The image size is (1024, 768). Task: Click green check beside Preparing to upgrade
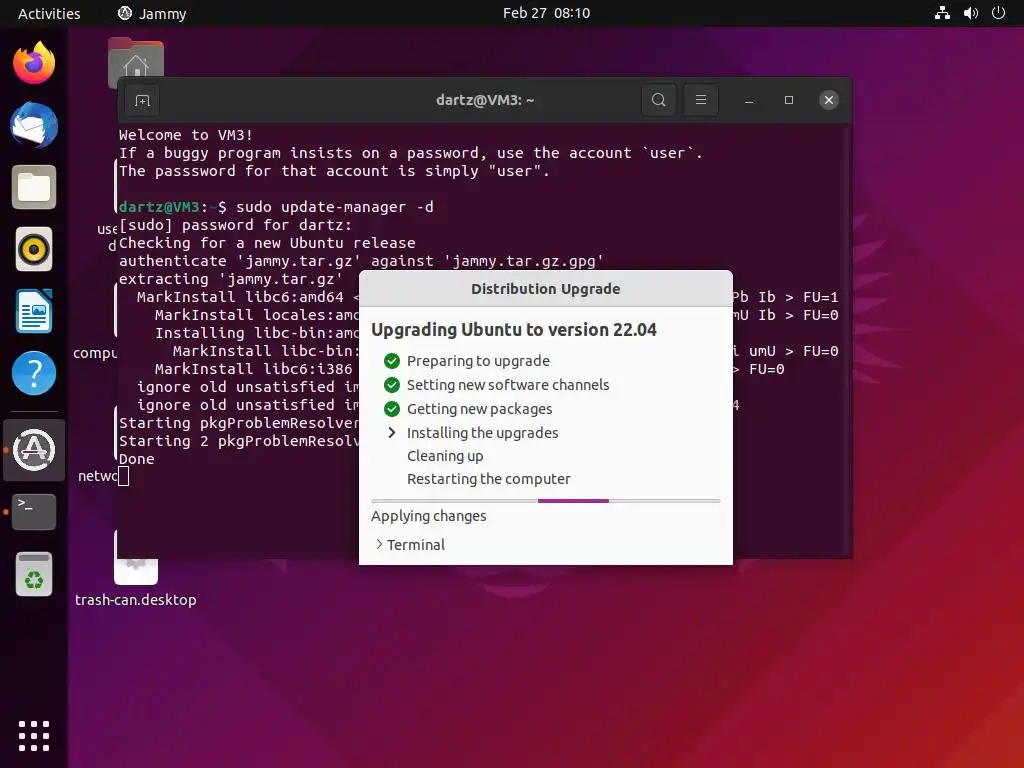392,360
